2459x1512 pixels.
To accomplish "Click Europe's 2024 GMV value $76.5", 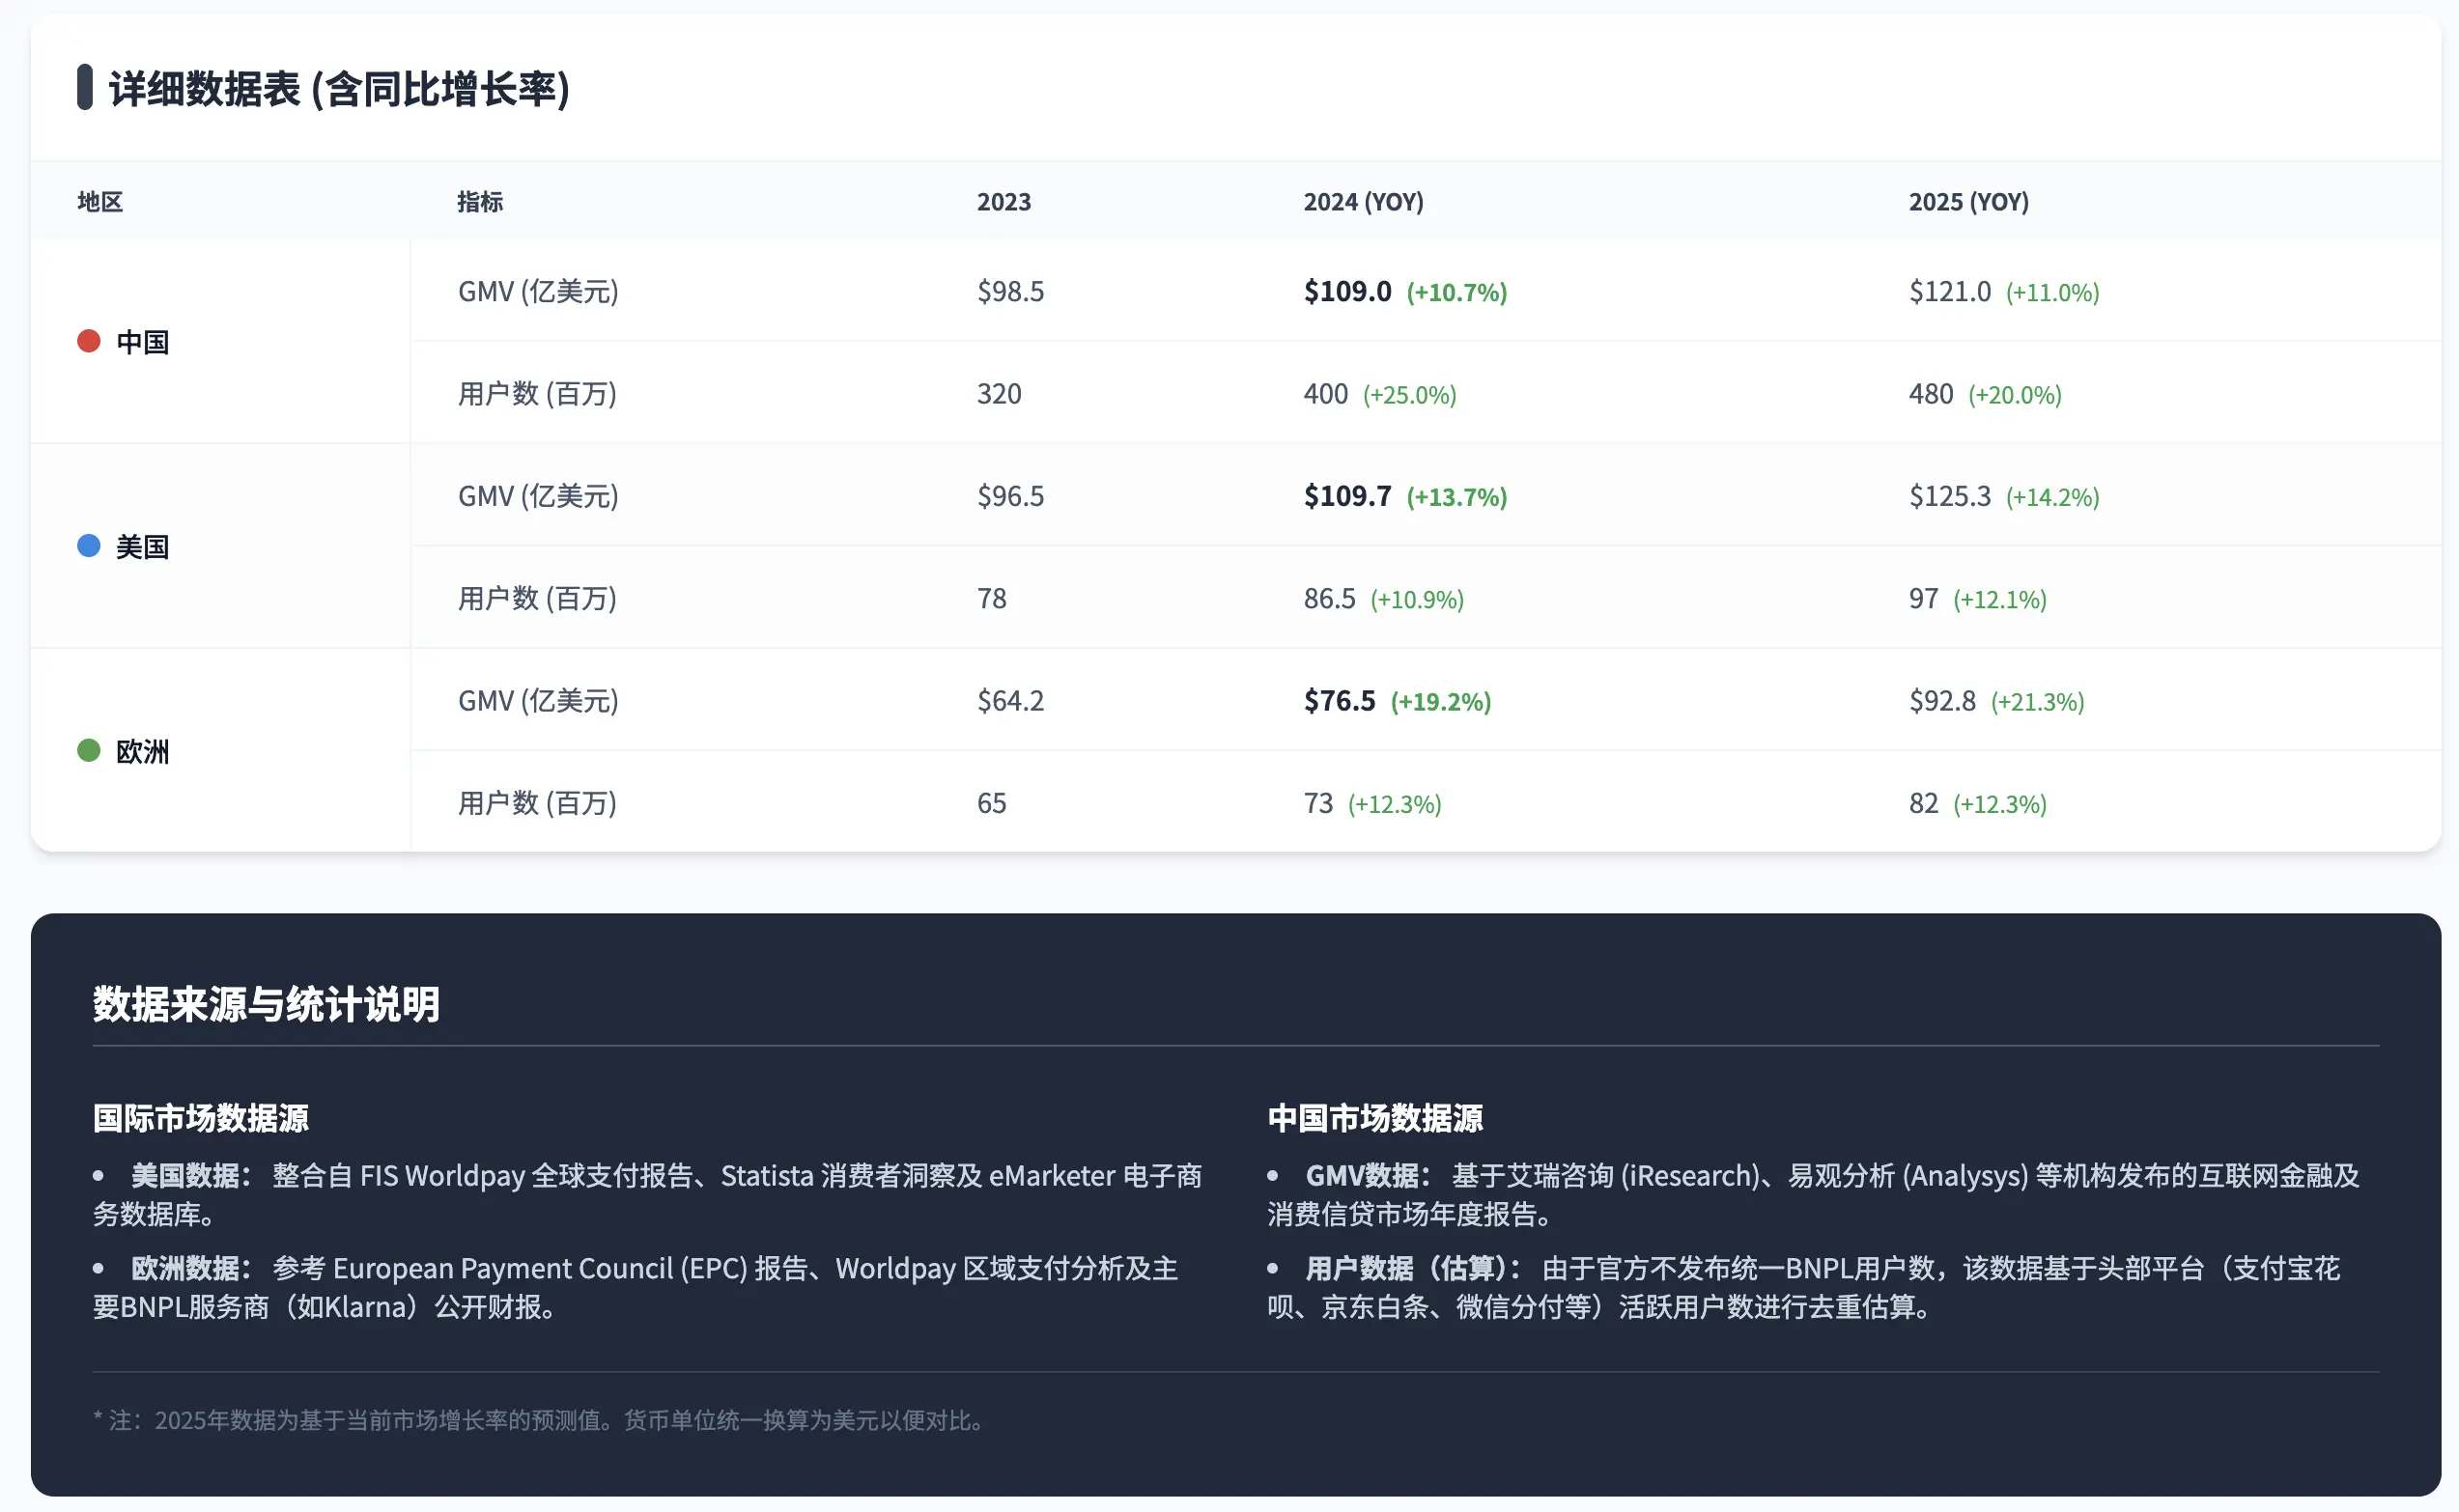I will [1339, 701].
